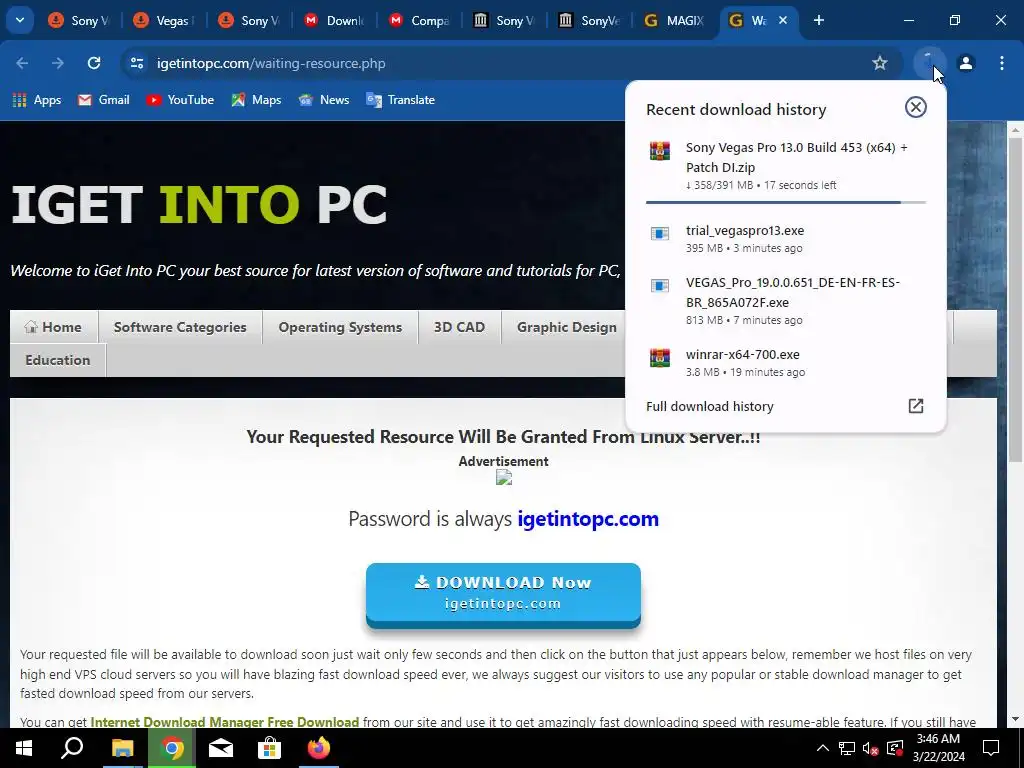The height and width of the screenshot is (768, 1024).
Task: Click exe icon beside trial_vegaspro13.exe
Action: point(660,233)
